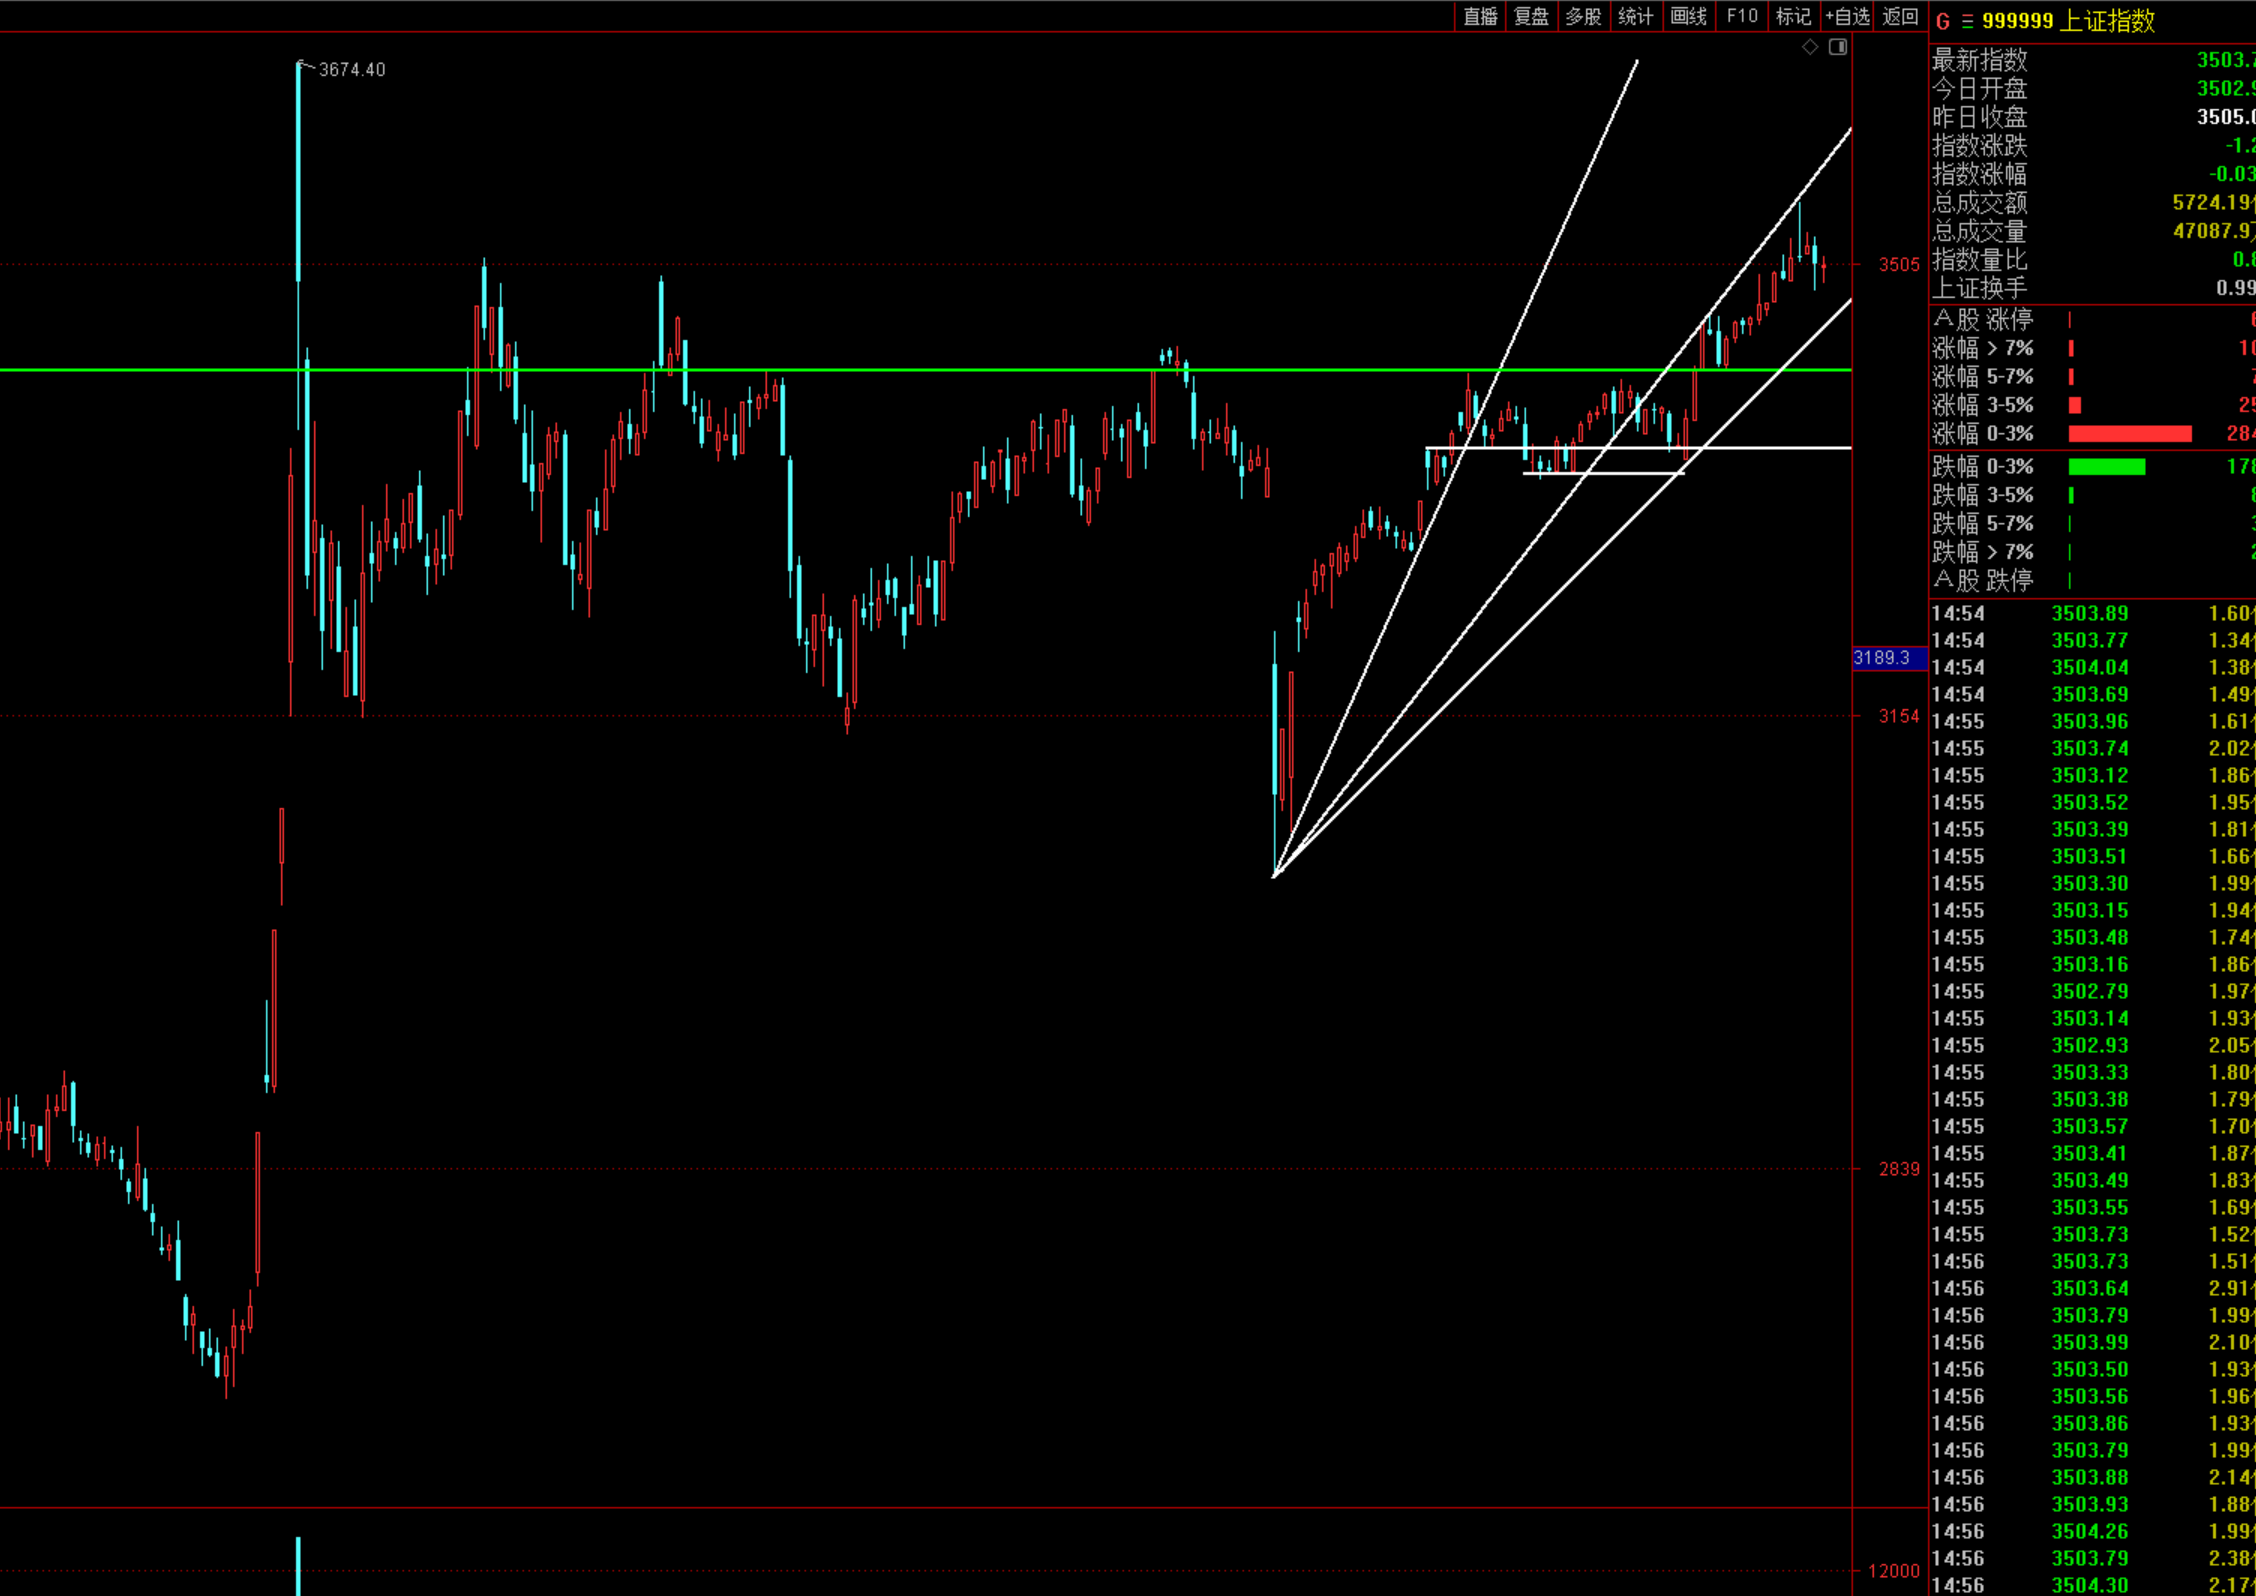
Task: Open the 直播 live broadcast button
Action: (1480, 16)
